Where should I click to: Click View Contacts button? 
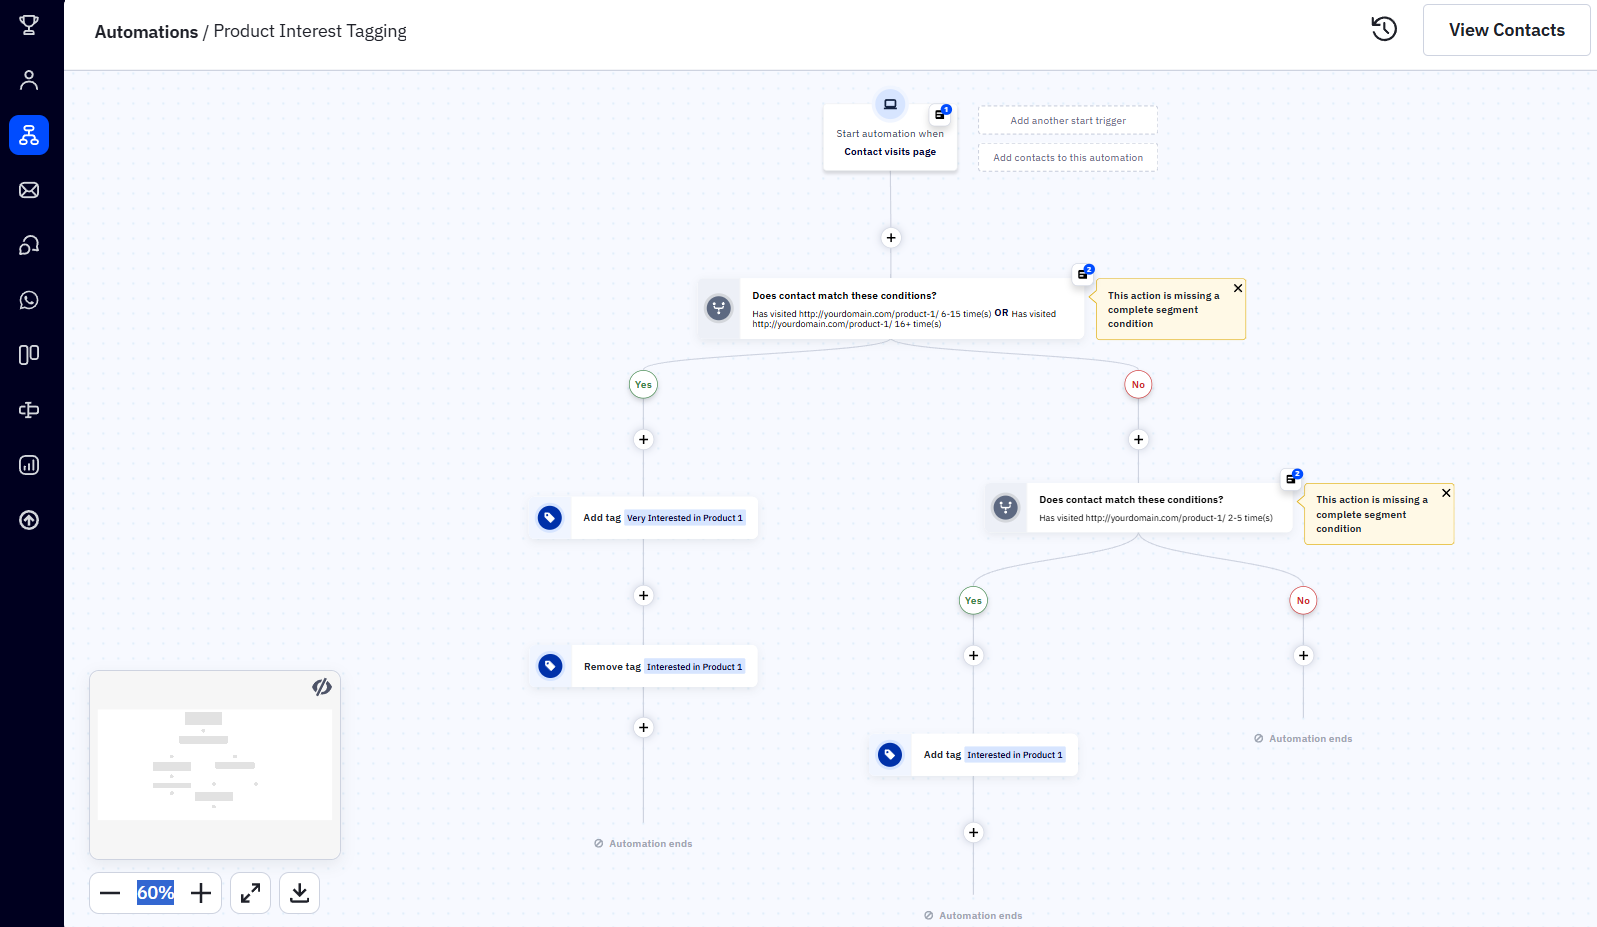(x=1506, y=30)
